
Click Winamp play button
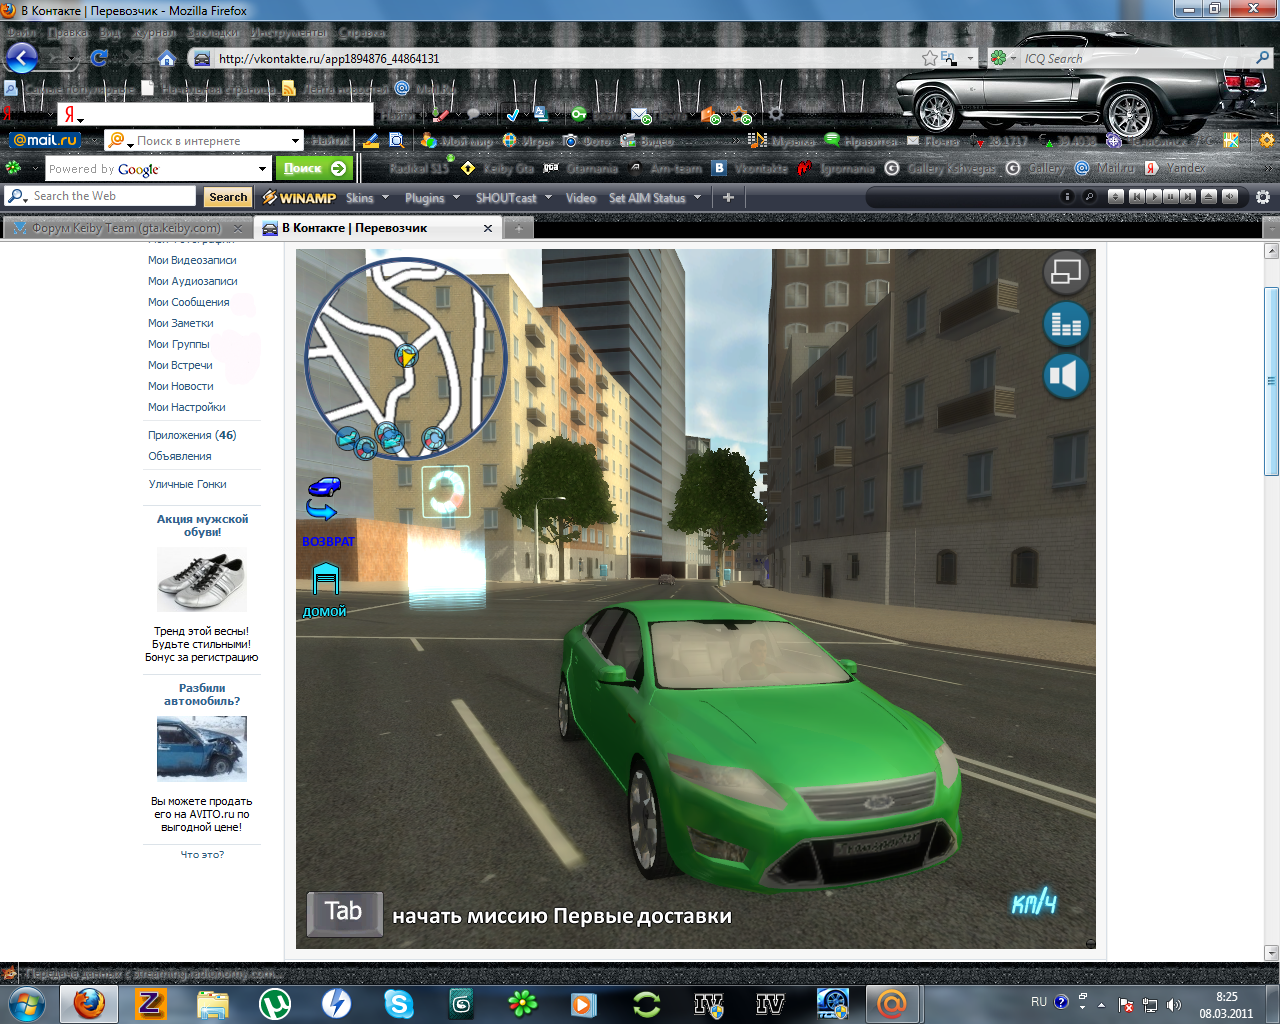[x=1153, y=197]
